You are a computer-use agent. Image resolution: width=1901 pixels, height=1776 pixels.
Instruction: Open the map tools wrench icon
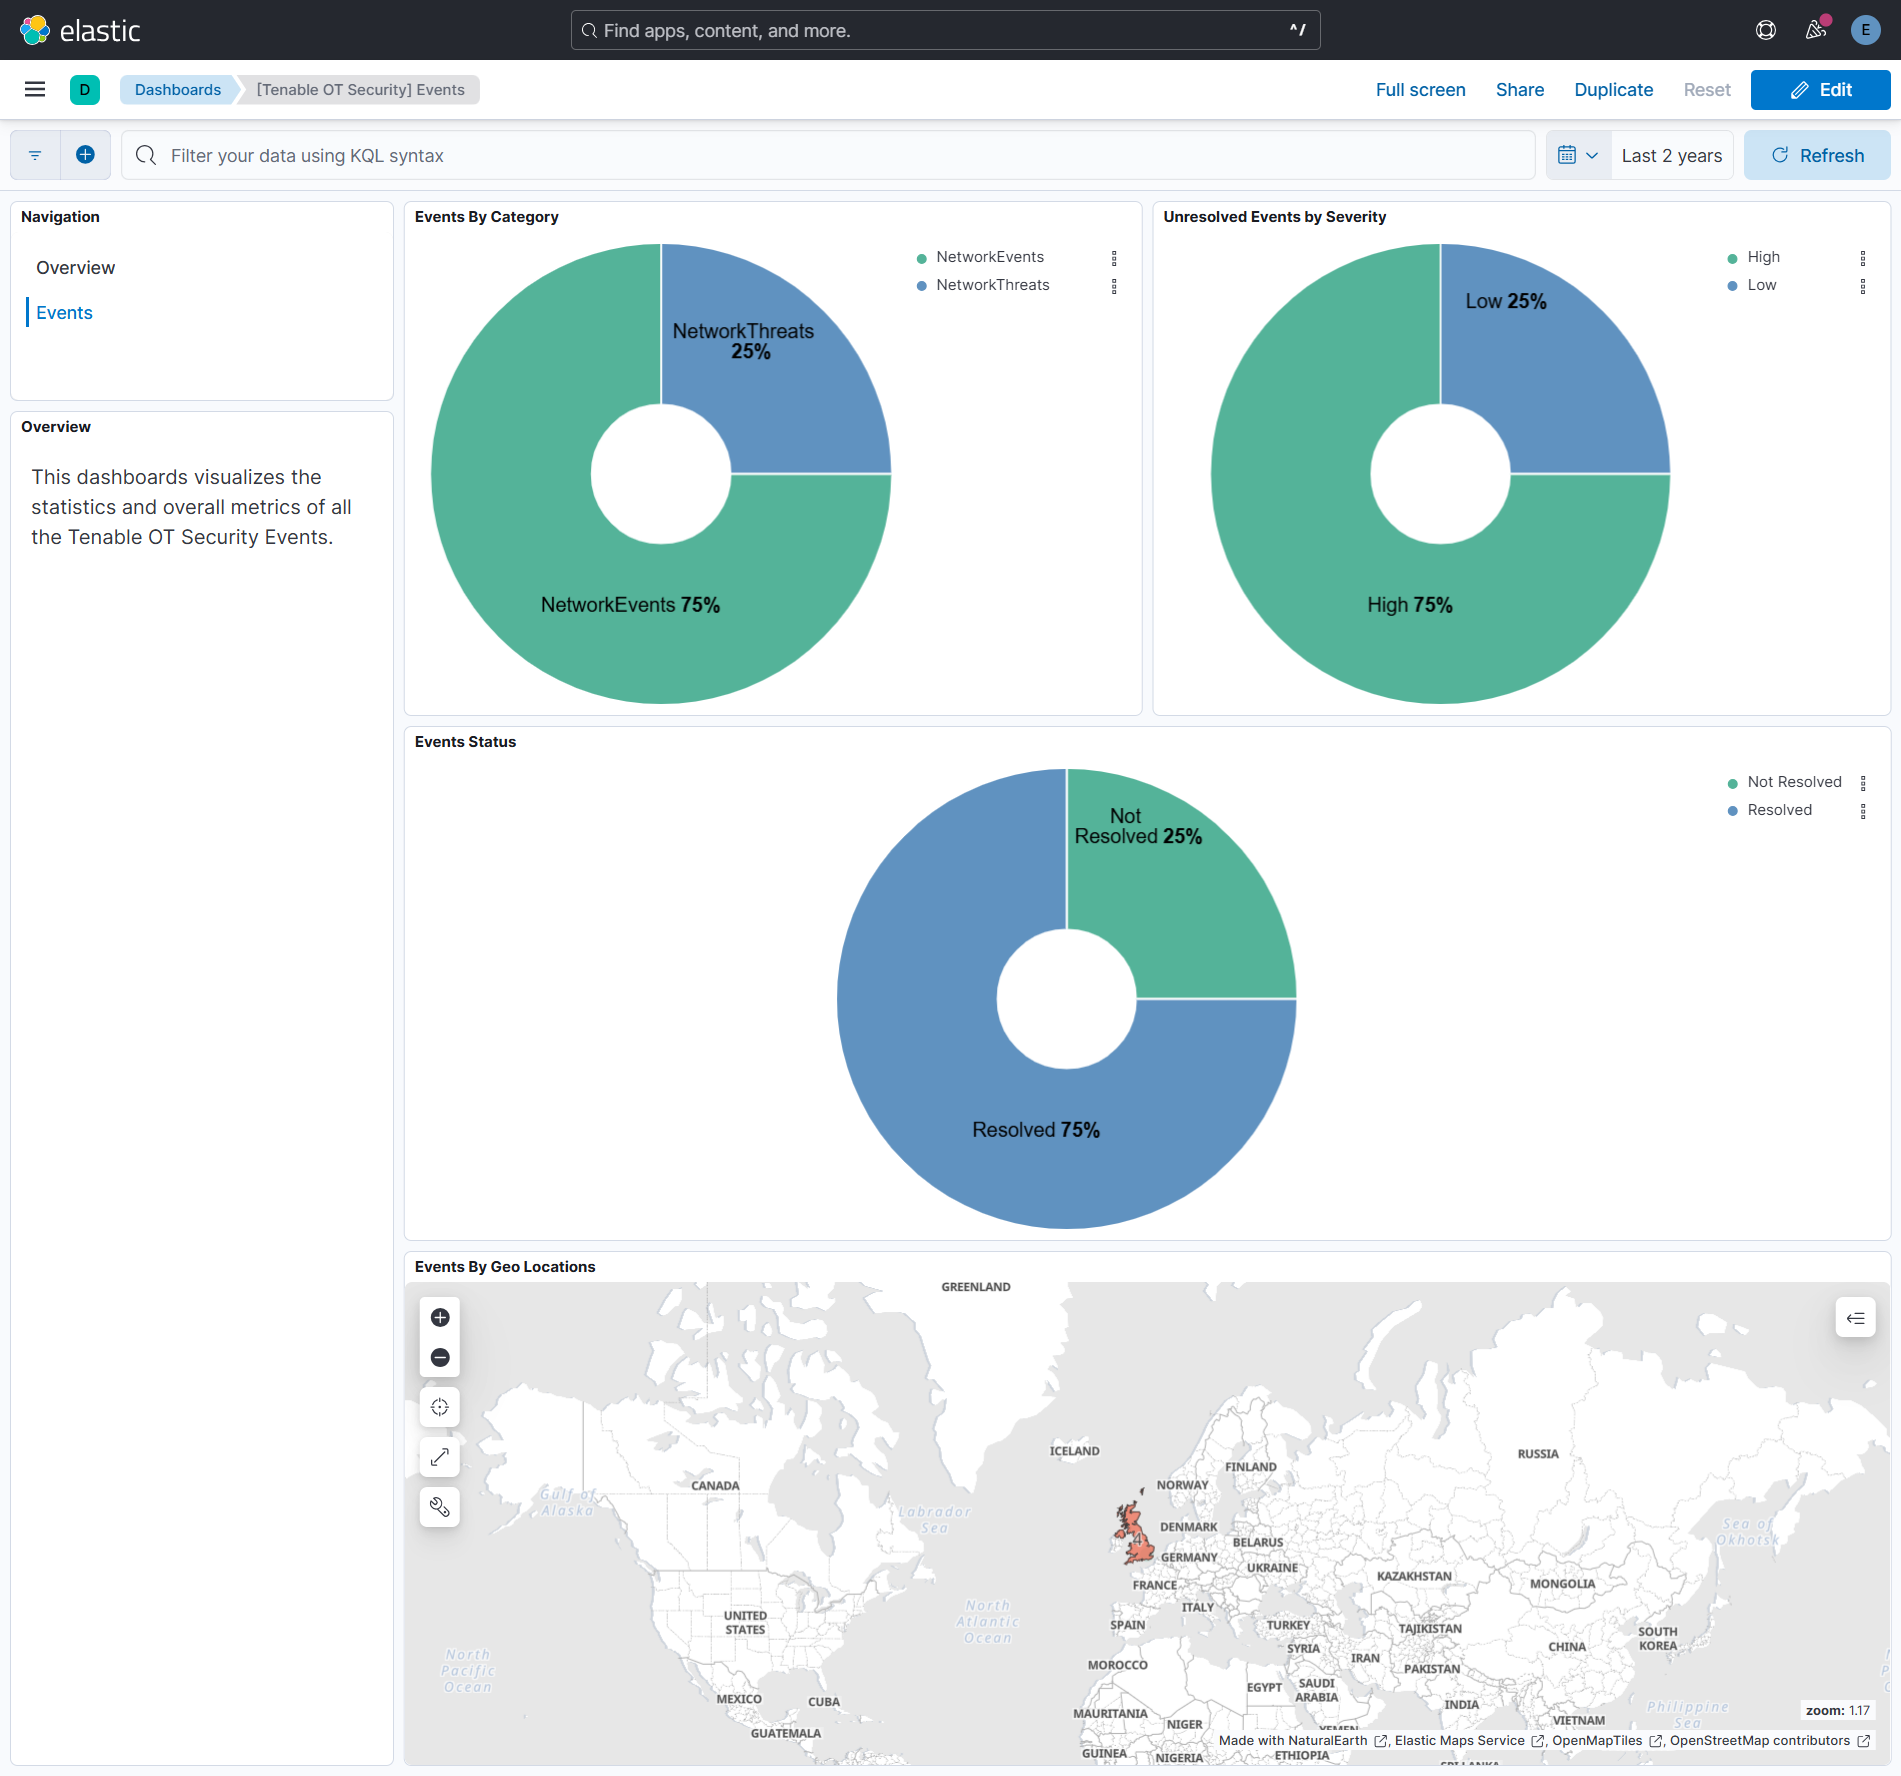[440, 1507]
